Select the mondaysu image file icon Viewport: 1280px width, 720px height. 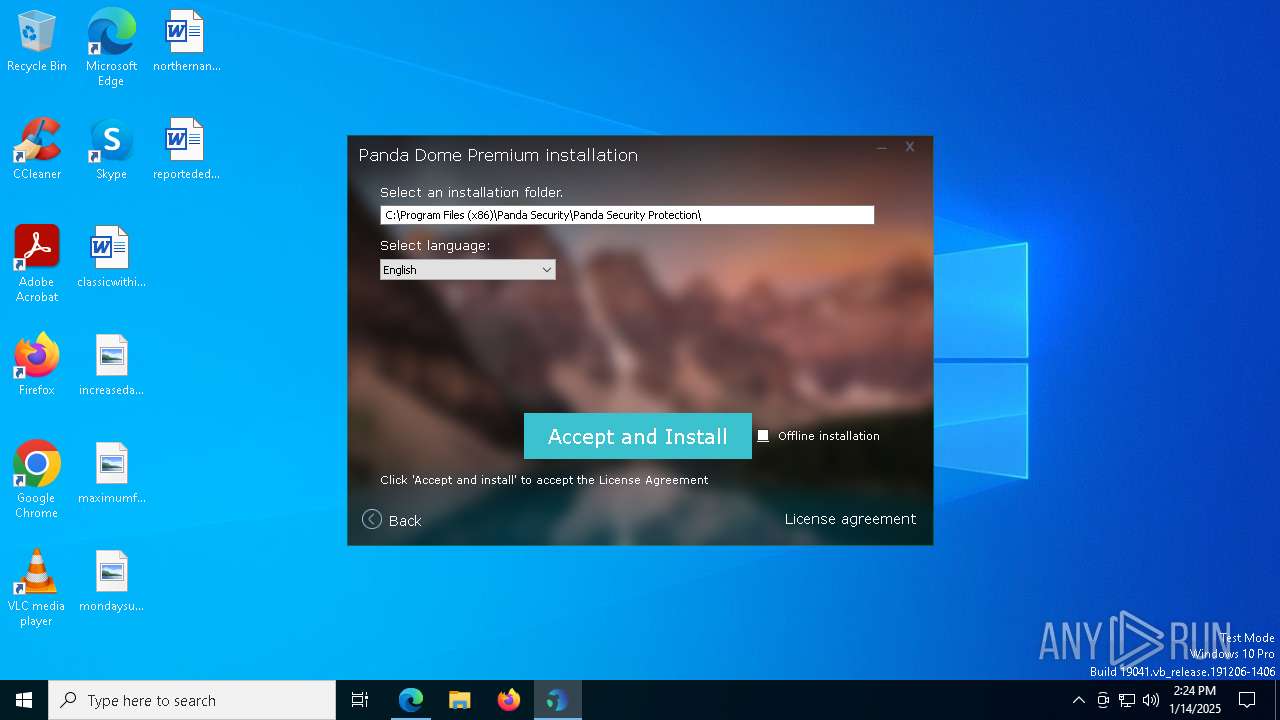[x=111, y=582]
